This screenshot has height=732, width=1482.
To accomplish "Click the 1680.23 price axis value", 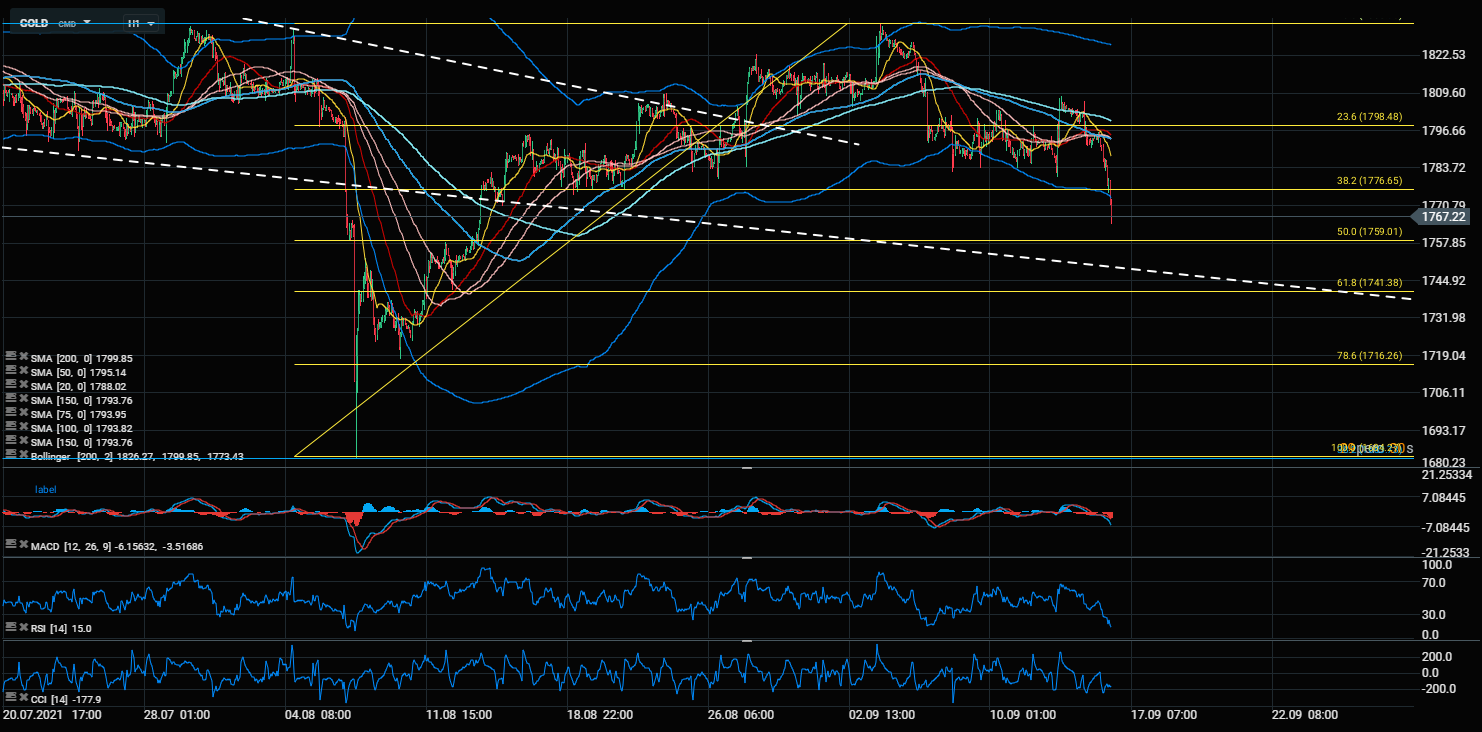I will pos(1444,462).
